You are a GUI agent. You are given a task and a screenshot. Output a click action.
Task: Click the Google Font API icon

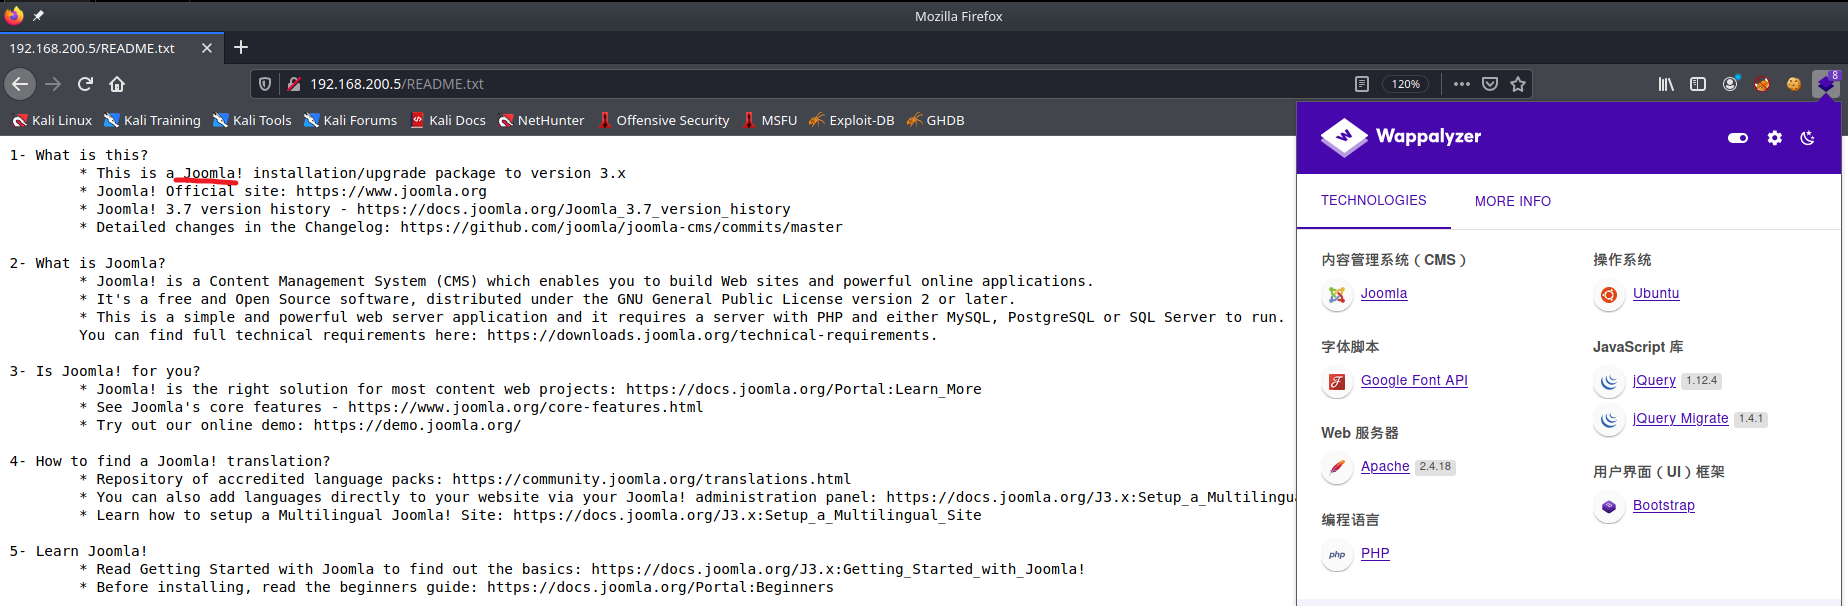coord(1337,382)
